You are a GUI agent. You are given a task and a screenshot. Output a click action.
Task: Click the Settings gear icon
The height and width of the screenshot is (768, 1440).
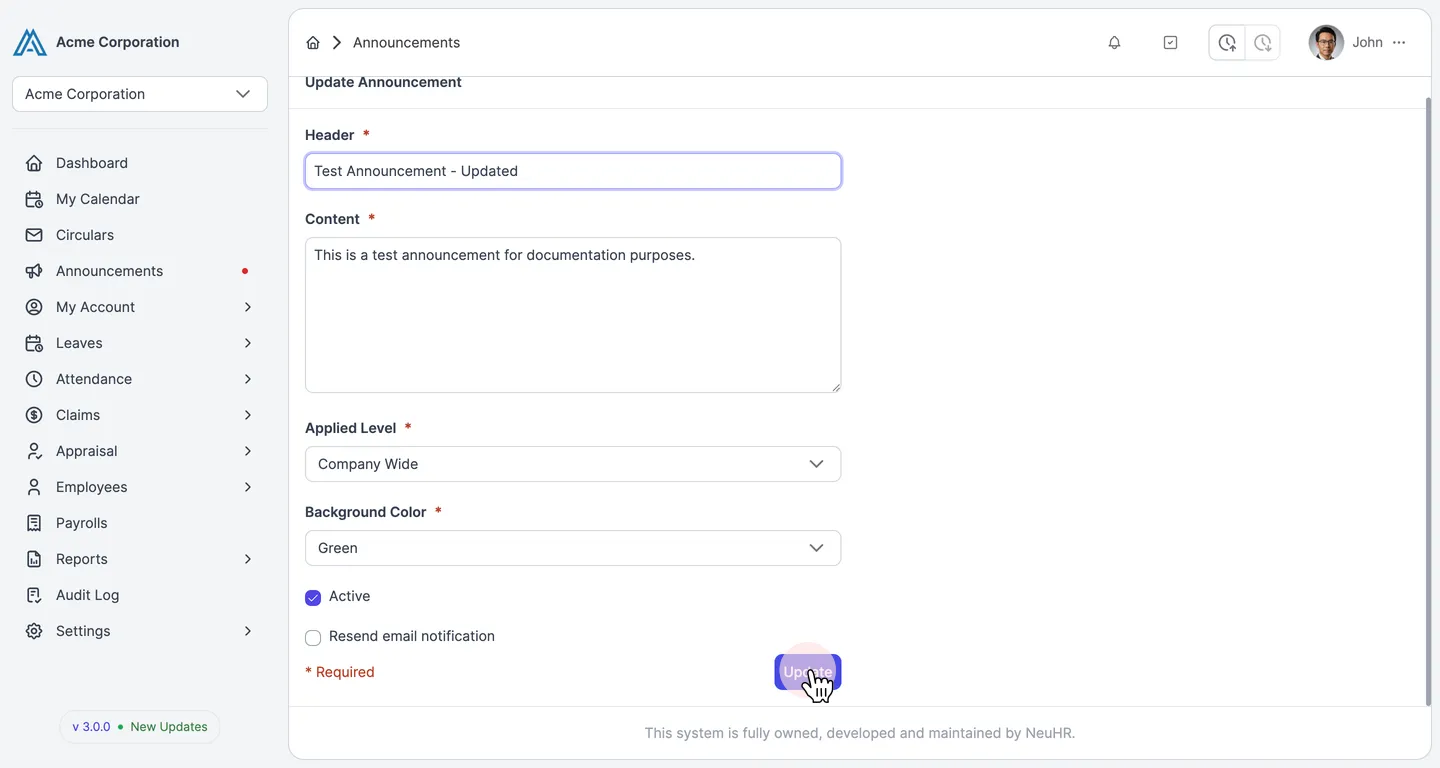34,631
